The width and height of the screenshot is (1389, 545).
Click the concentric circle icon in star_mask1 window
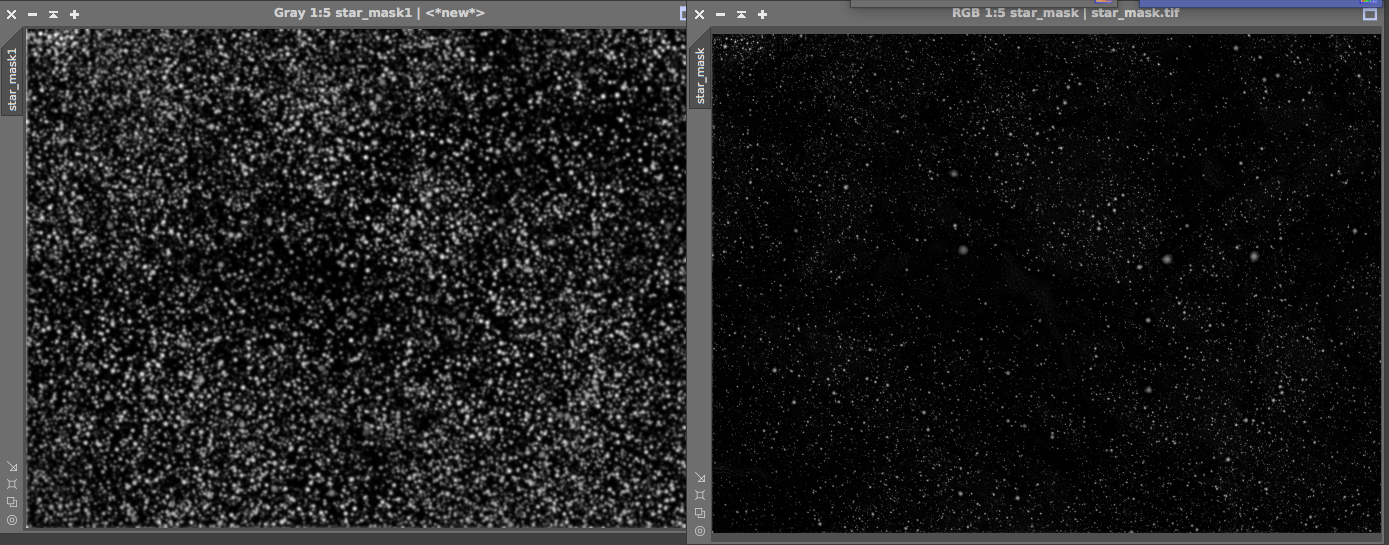[x=12, y=520]
